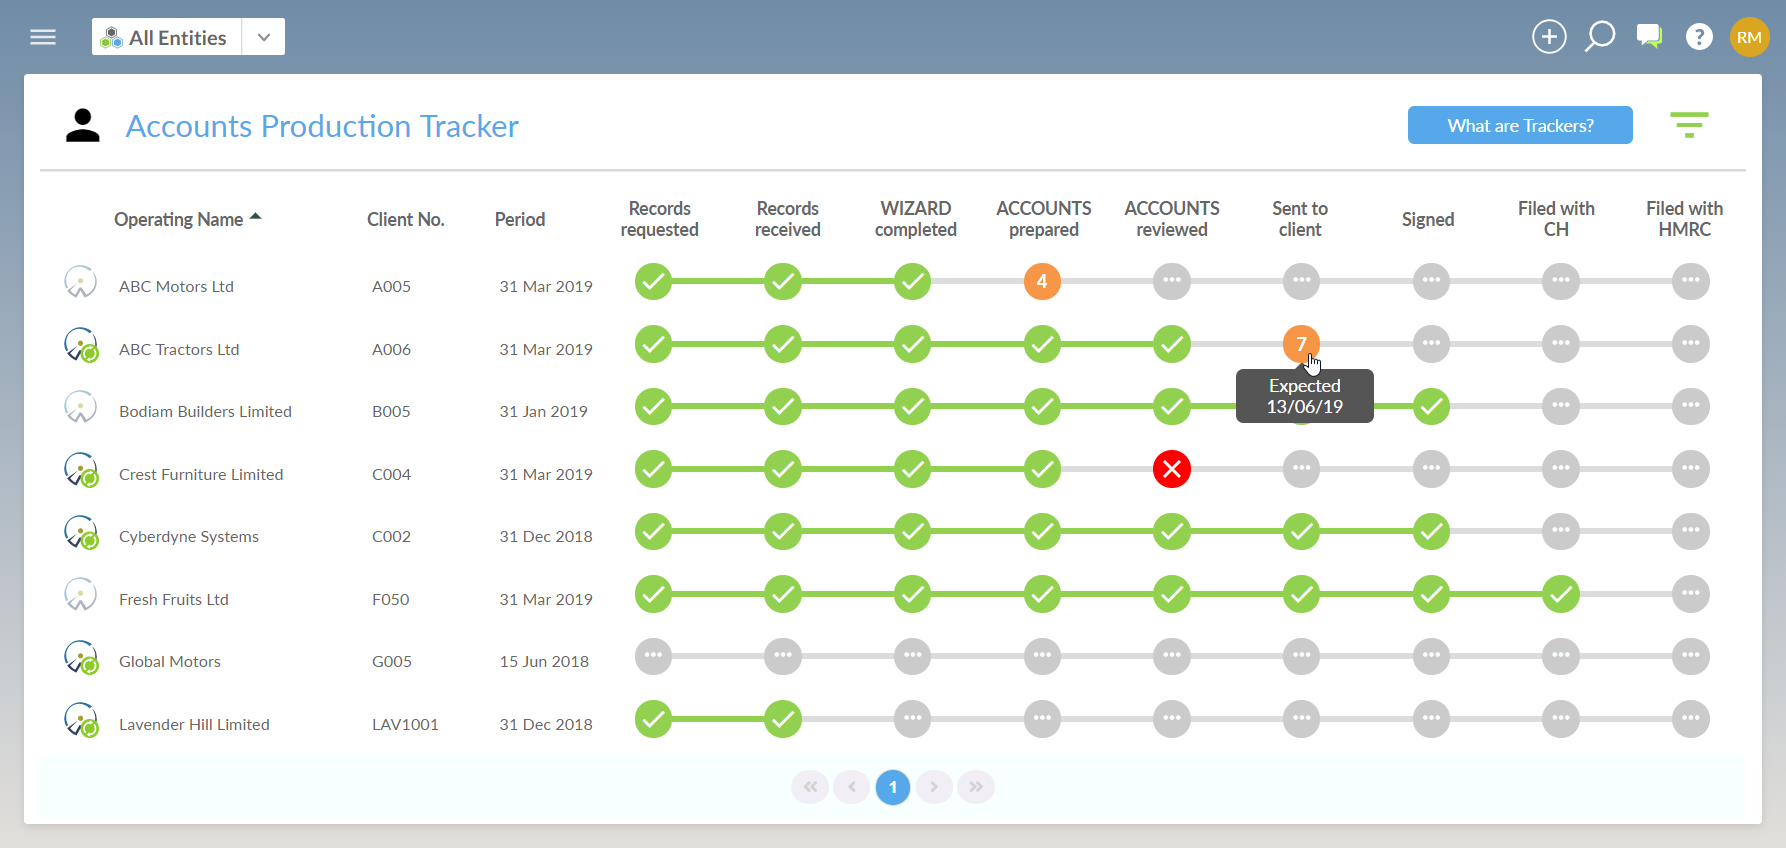This screenshot has width=1786, height=848.
Task: Open Crest Furniture Limited client row
Action: [201, 474]
